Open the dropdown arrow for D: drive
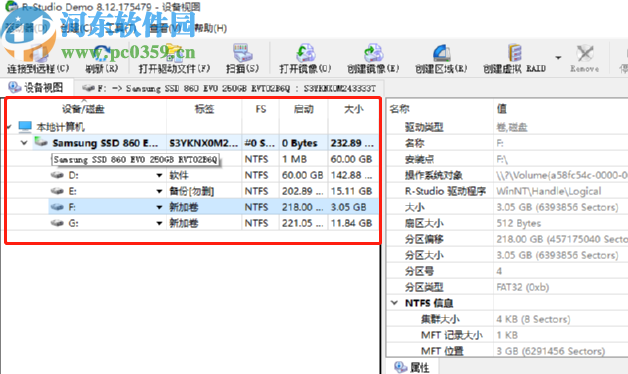628x374 pixels. pos(159,175)
